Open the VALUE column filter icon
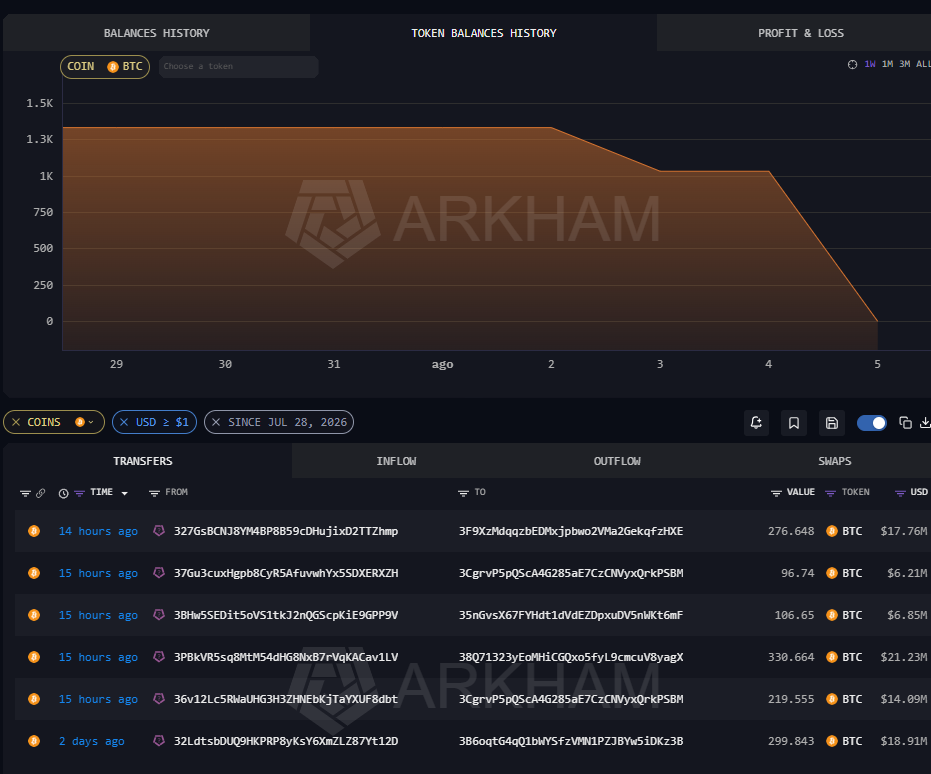This screenshot has width=931, height=774. tap(776, 493)
